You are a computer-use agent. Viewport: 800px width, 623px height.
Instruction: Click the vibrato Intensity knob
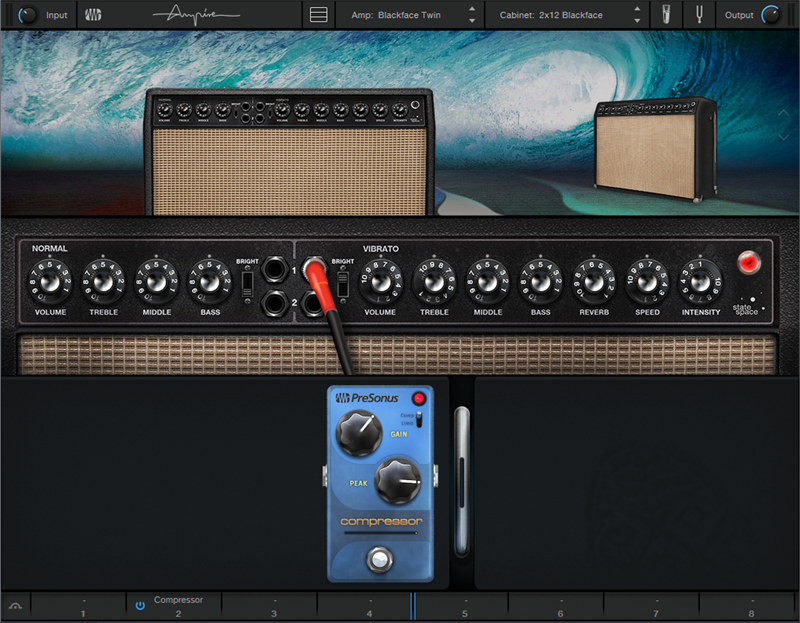point(701,282)
